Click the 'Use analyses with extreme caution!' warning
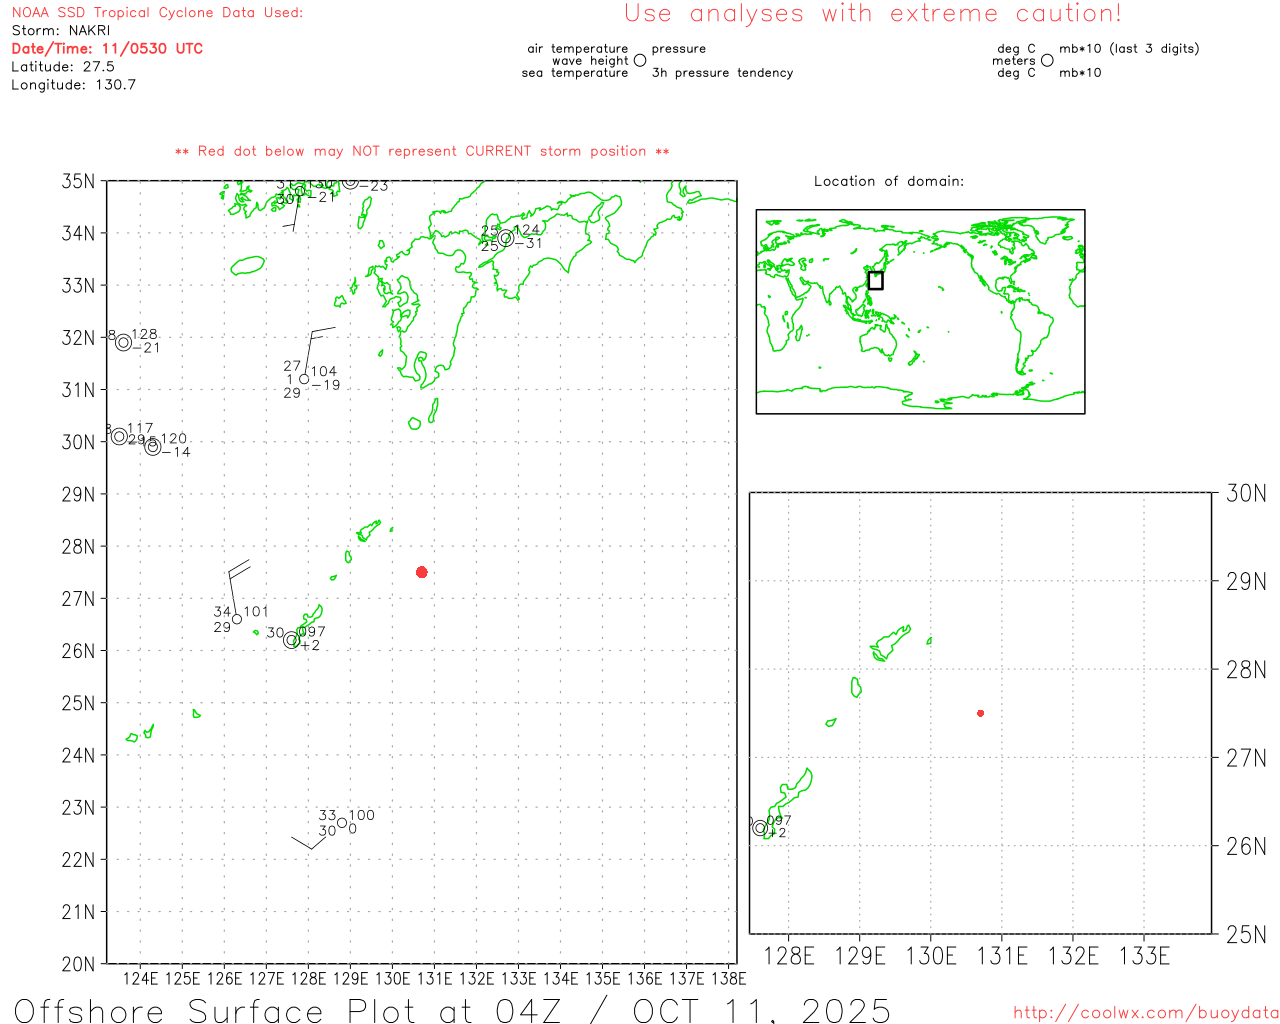This screenshot has height=1024, width=1280. (x=872, y=14)
